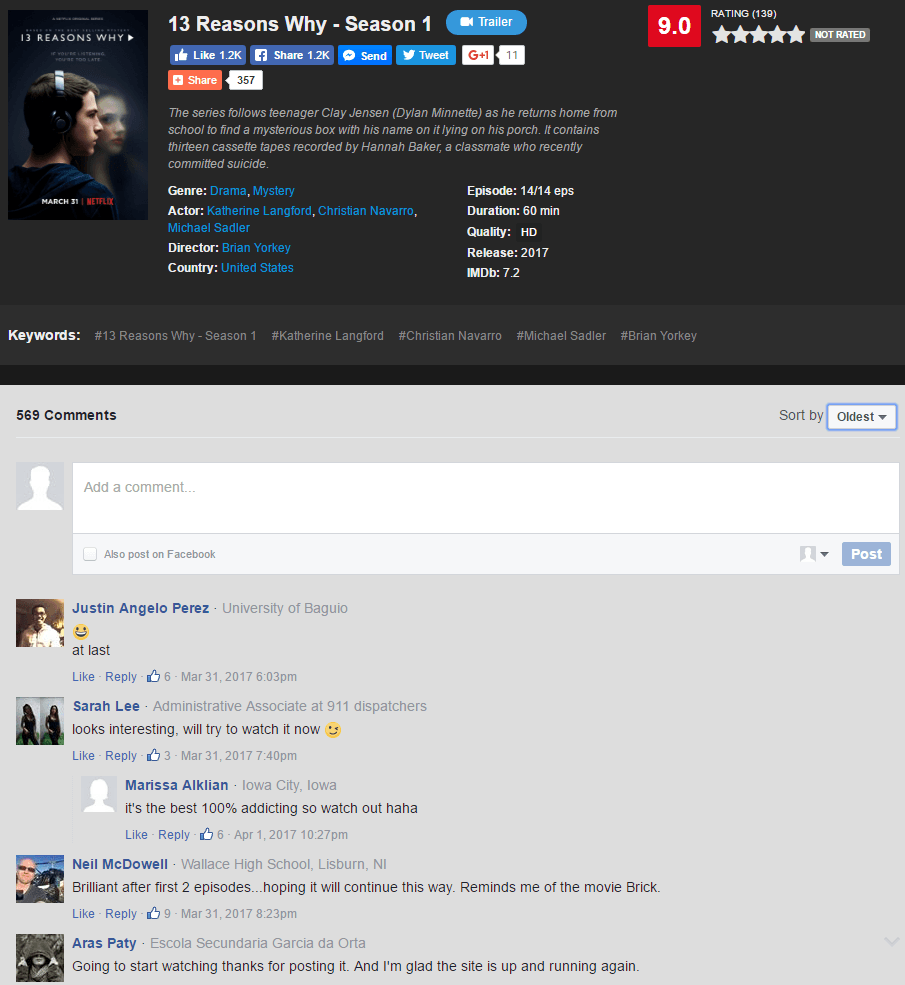Viewport: 905px width, 985px height.
Task: Reply to Justin Angelo Perez's comment
Action: coord(121,677)
